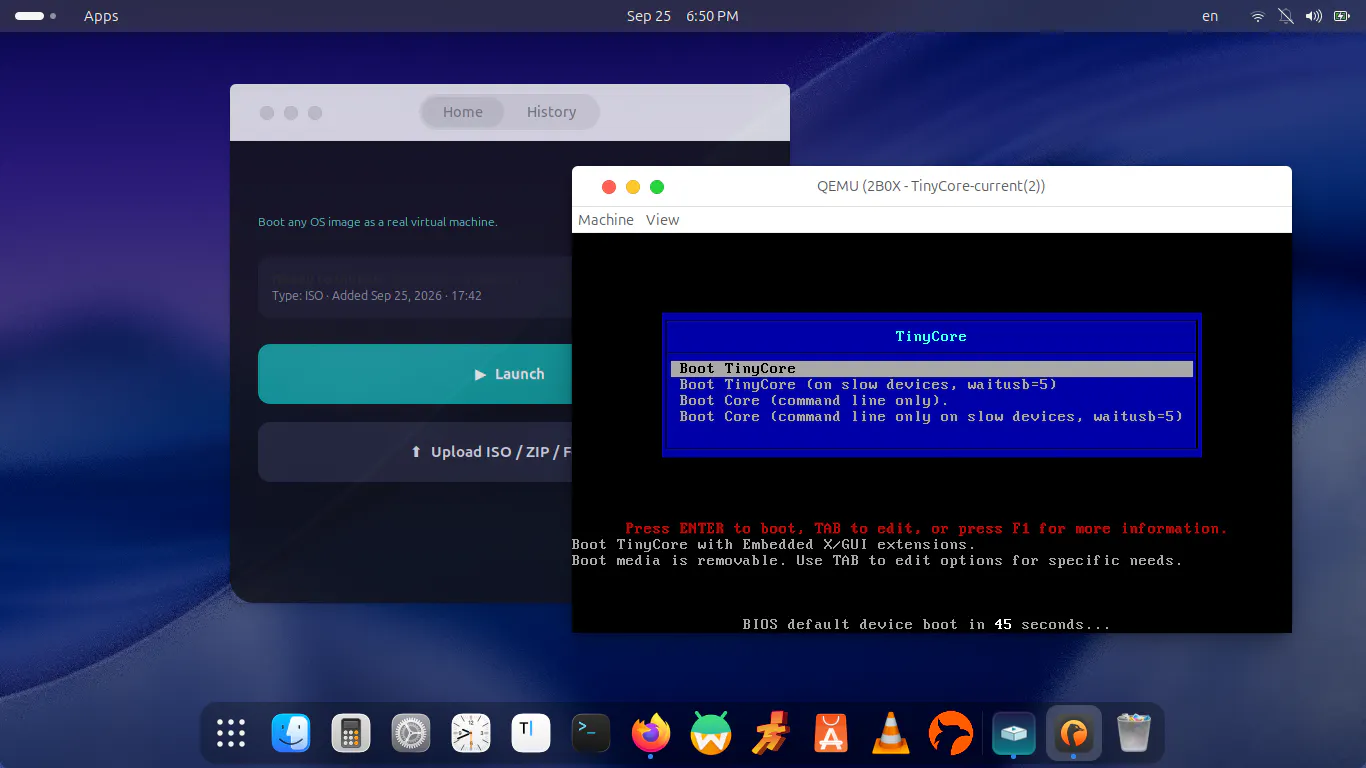Open the volume speaker indicator in the top bar
1366x768 pixels.
[x=1314, y=16]
